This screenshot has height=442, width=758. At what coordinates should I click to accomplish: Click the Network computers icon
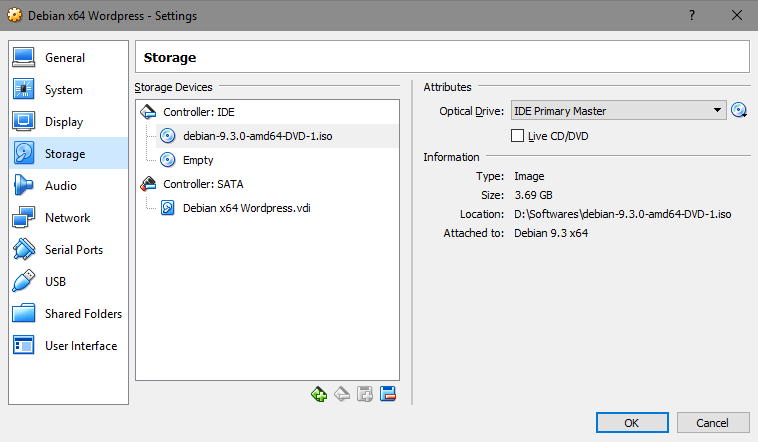(x=23, y=217)
